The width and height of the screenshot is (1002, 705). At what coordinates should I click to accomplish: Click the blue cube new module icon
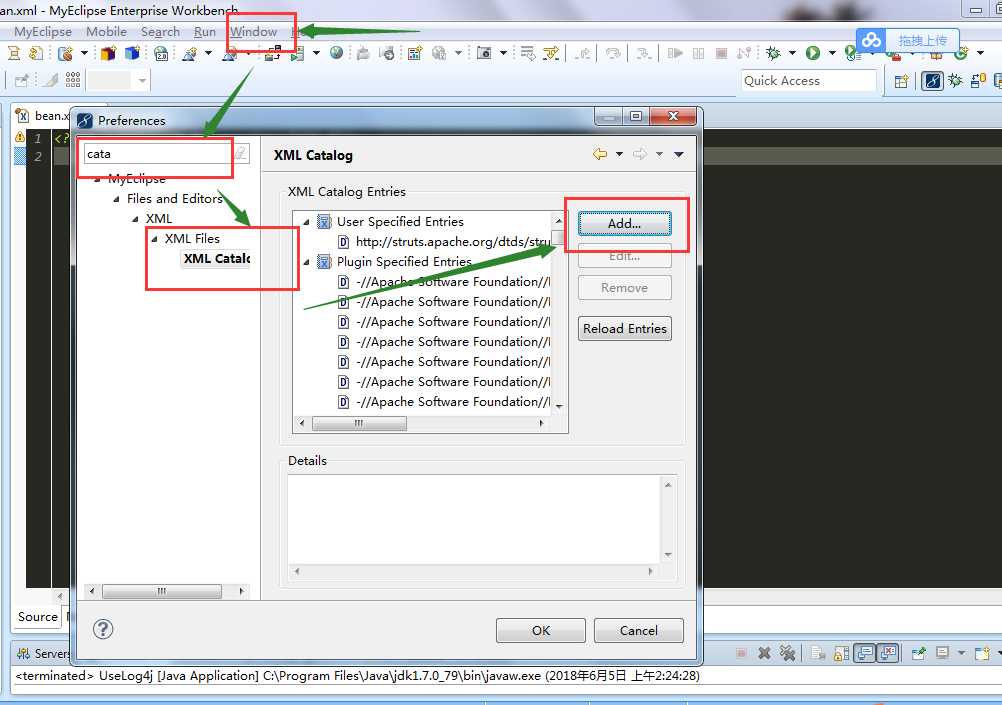(132, 53)
